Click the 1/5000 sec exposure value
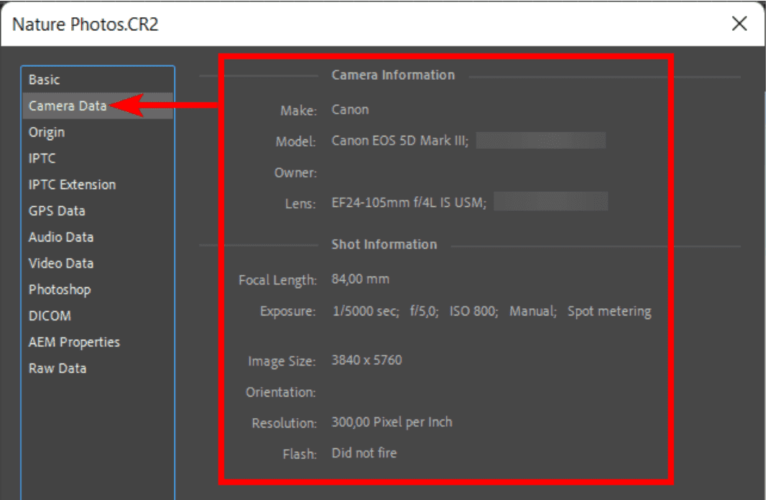The image size is (768, 500). (x=365, y=311)
